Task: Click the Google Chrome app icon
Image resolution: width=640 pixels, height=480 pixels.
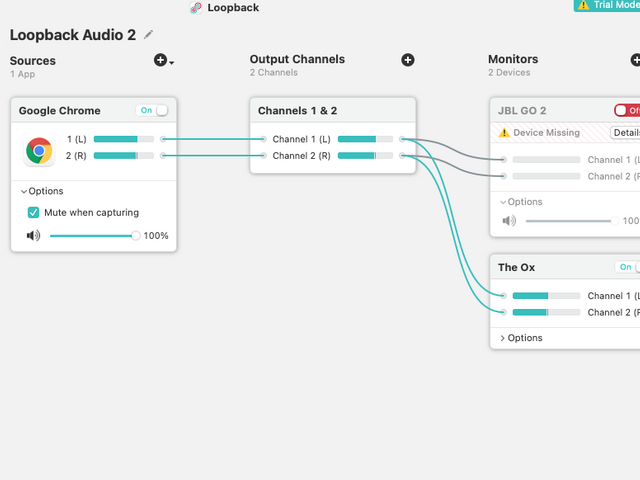Action: (39, 151)
